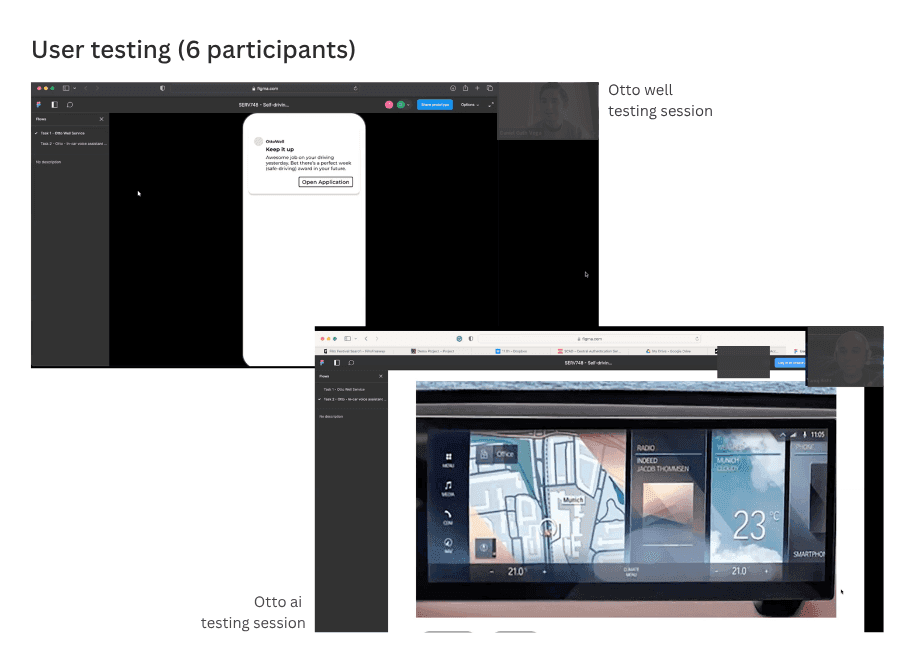Open RADIO widget header on car display
This screenshot has height=650, width=900.
point(646,447)
